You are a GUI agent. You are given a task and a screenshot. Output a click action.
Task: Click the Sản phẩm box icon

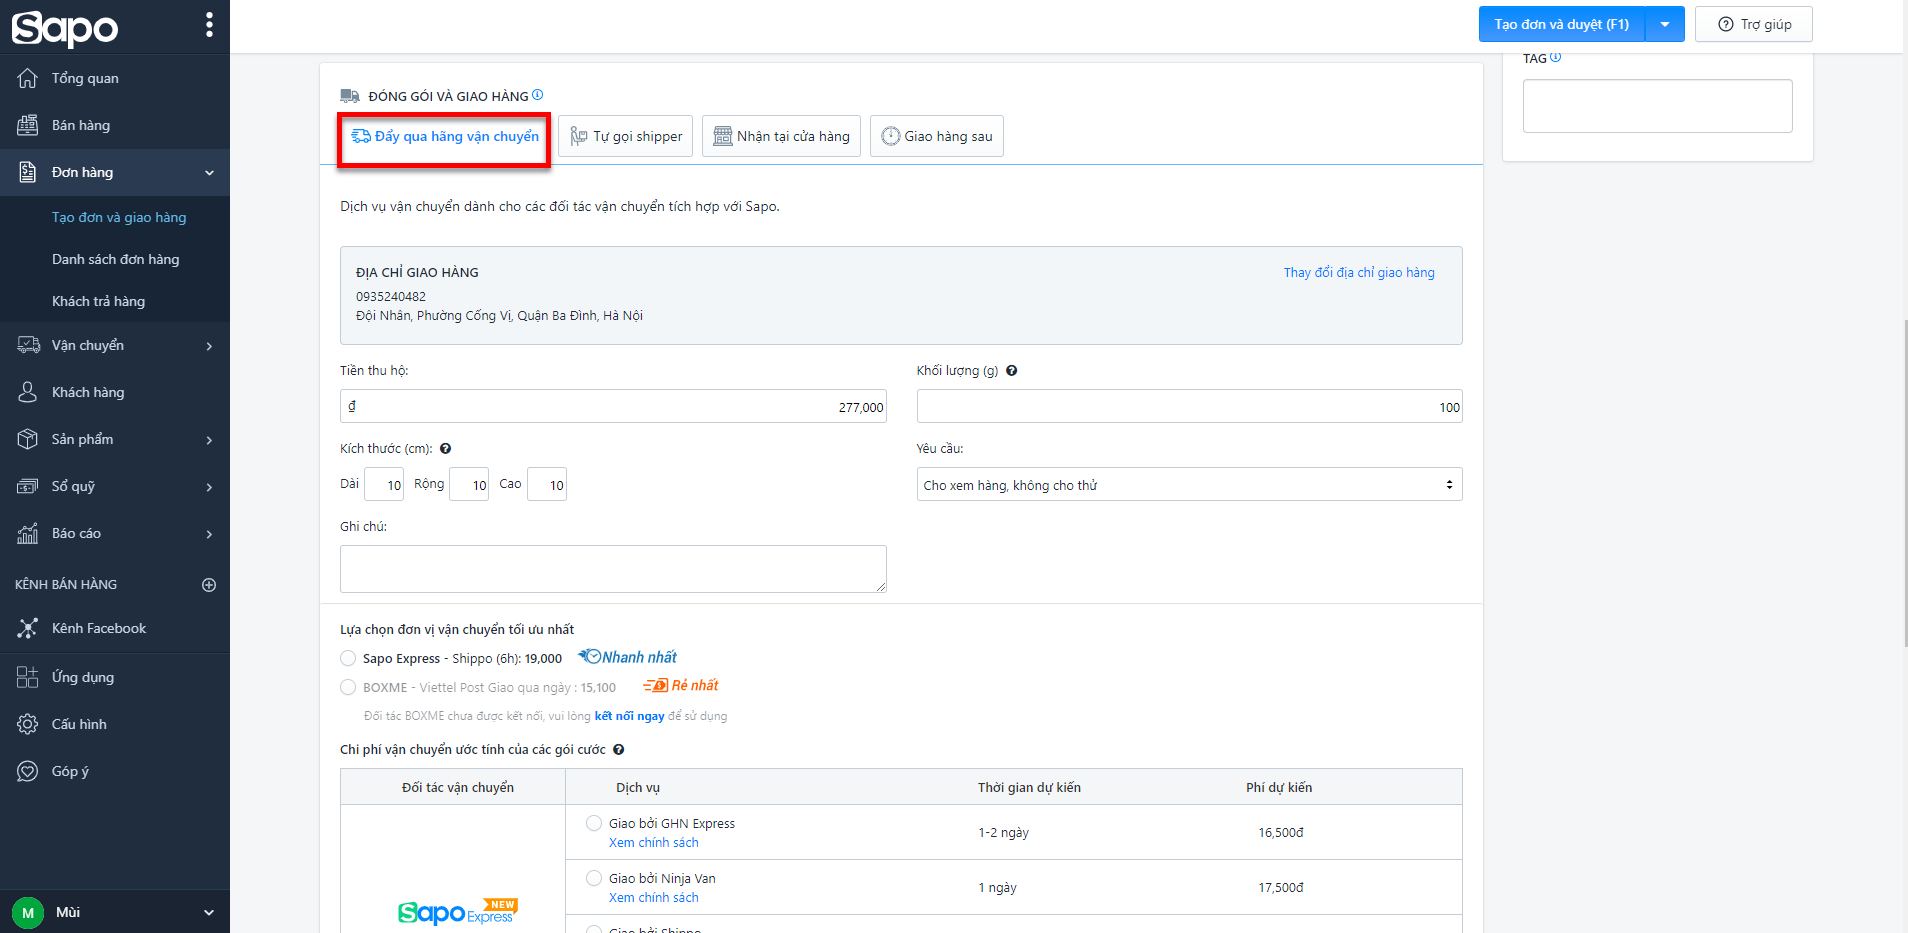click(28, 439)
